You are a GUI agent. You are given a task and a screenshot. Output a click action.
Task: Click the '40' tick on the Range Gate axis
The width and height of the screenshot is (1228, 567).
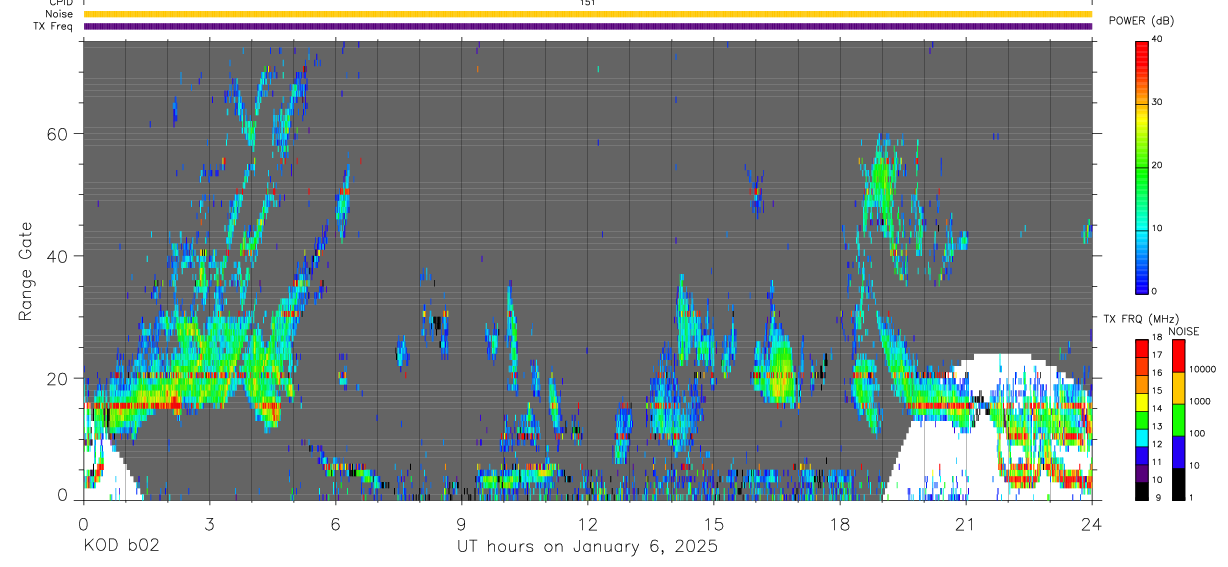click(58, 256)
